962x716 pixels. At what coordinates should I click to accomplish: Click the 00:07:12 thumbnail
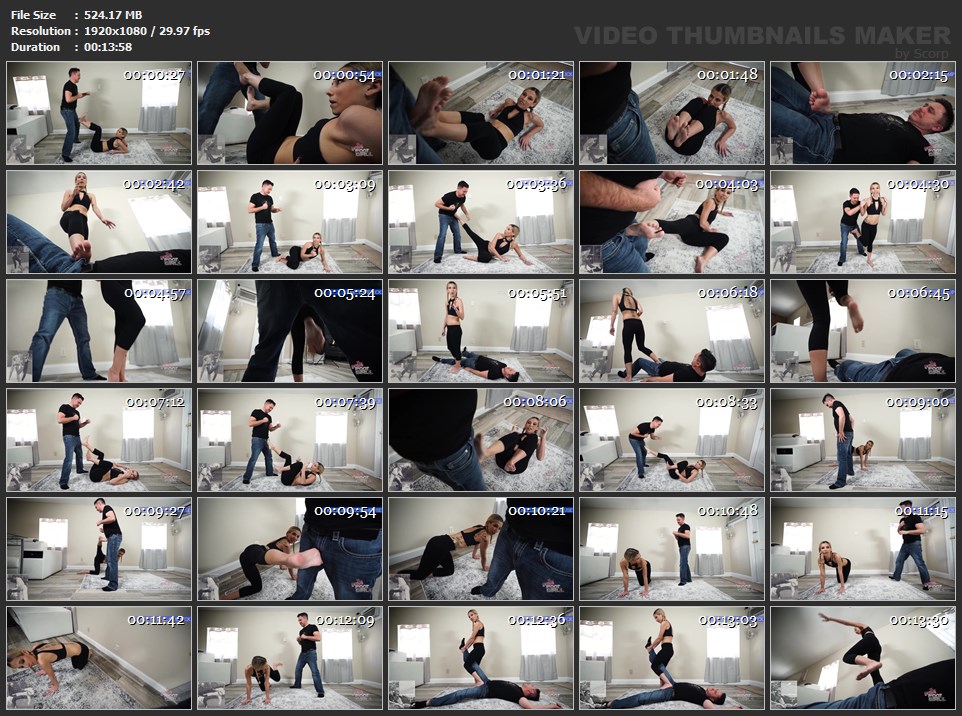pyautogui.click(x=99, y=440)
